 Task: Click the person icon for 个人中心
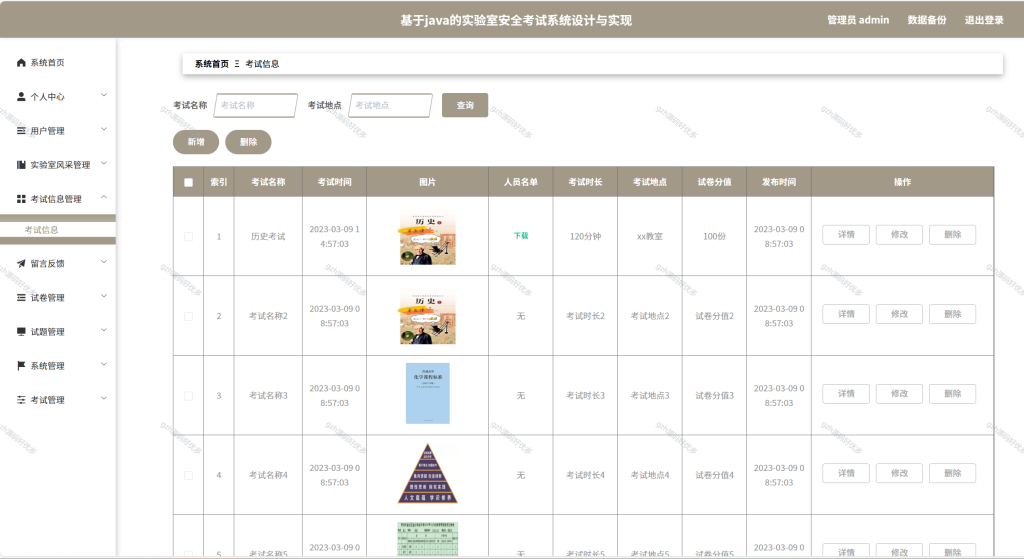[21, 97]
